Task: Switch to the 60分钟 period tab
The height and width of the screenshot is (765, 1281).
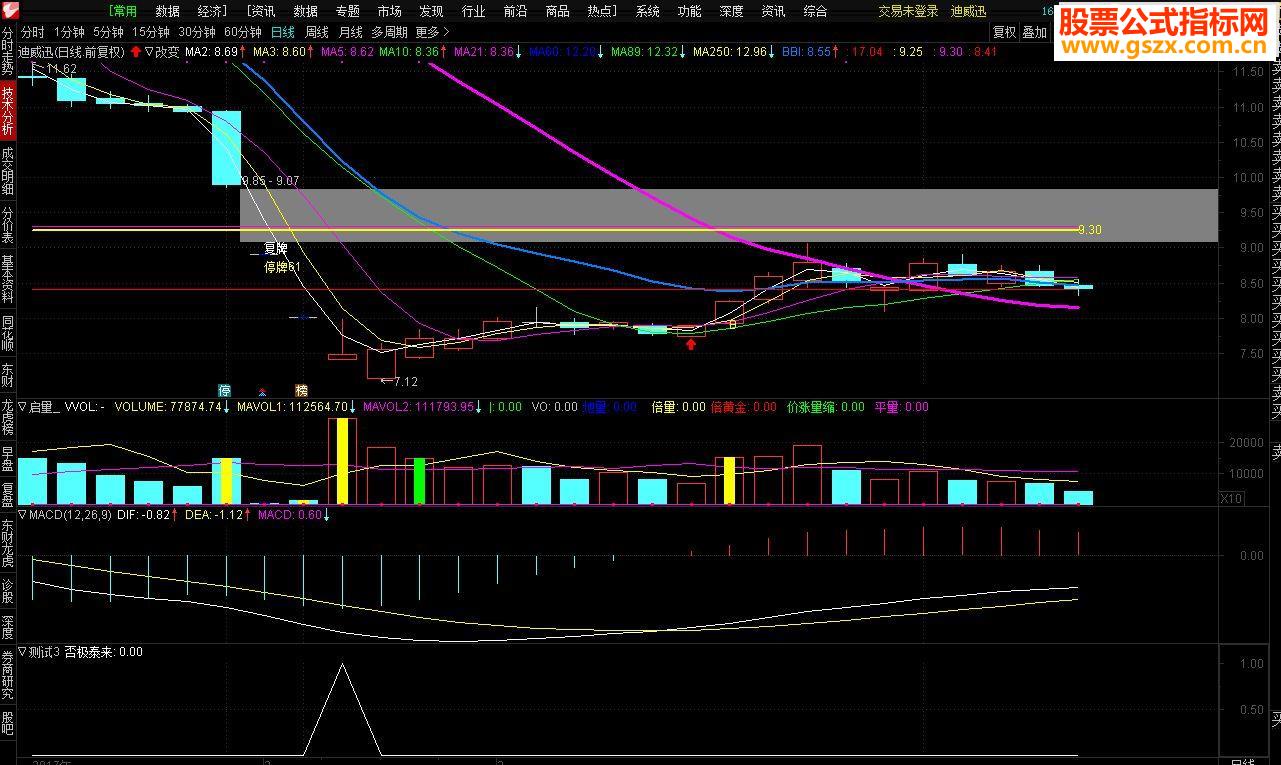Action: click(243, 32)
